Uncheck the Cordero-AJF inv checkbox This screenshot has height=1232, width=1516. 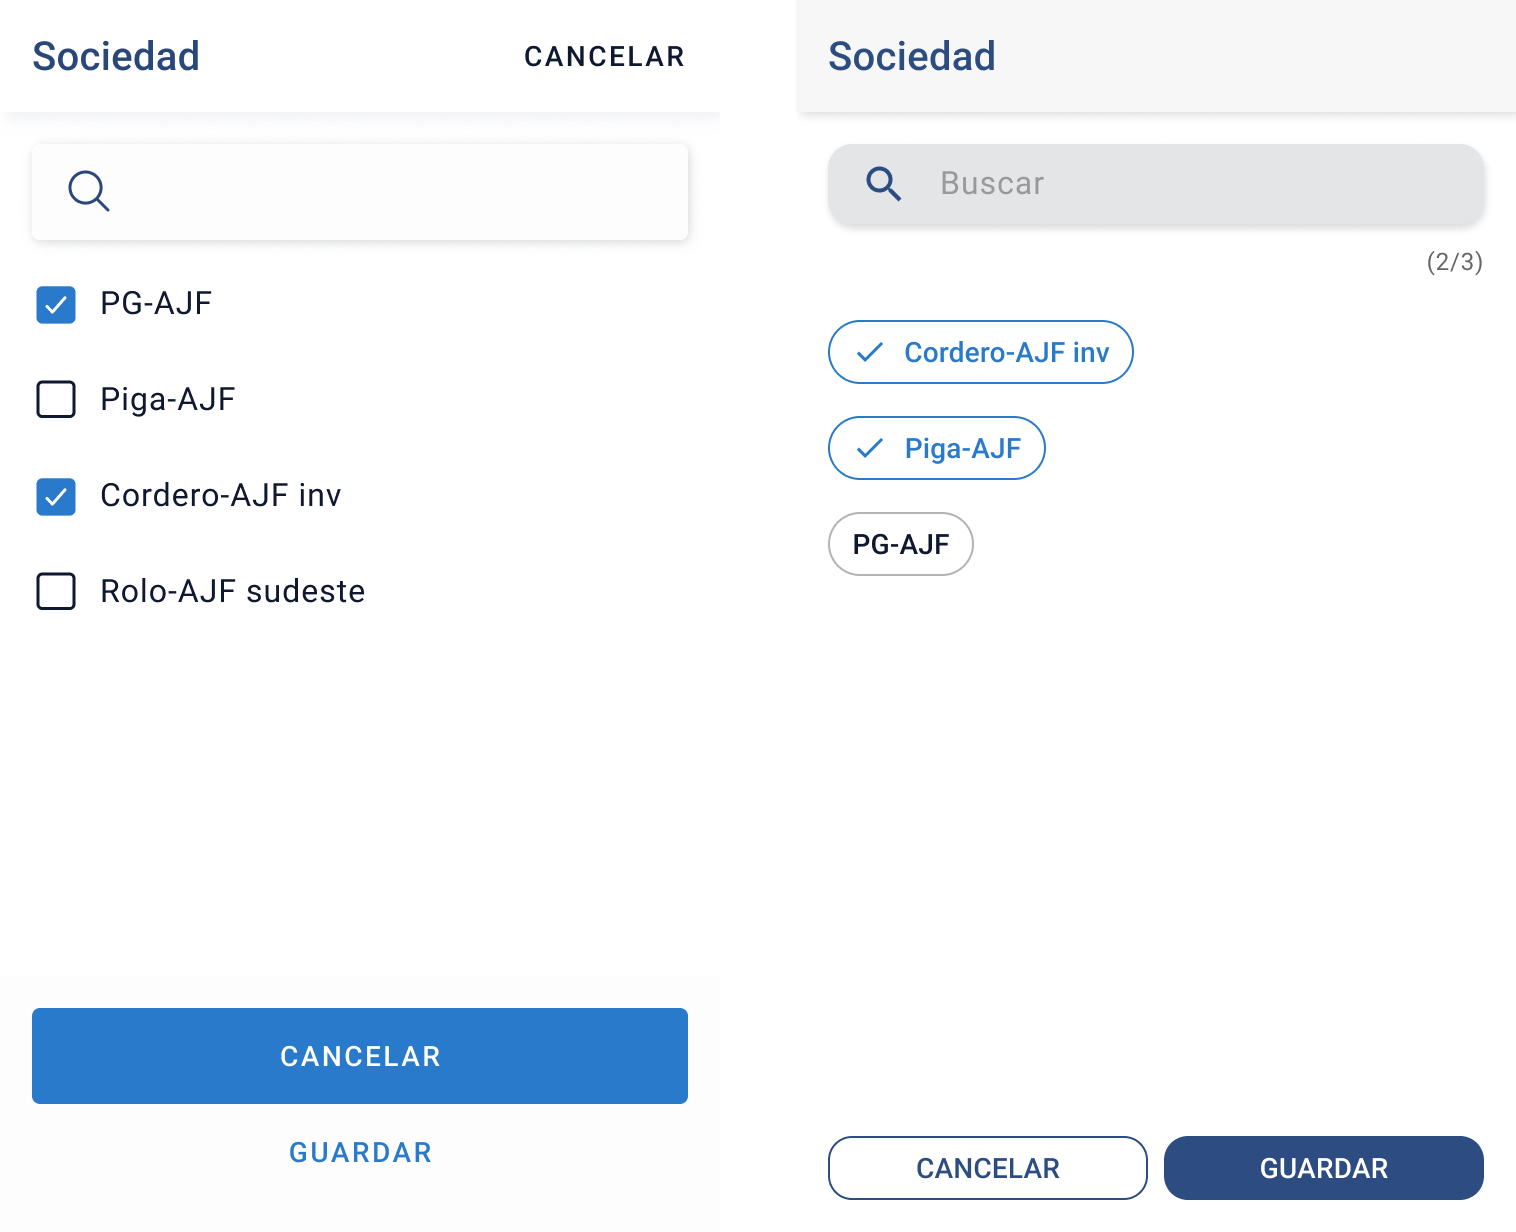56,496
